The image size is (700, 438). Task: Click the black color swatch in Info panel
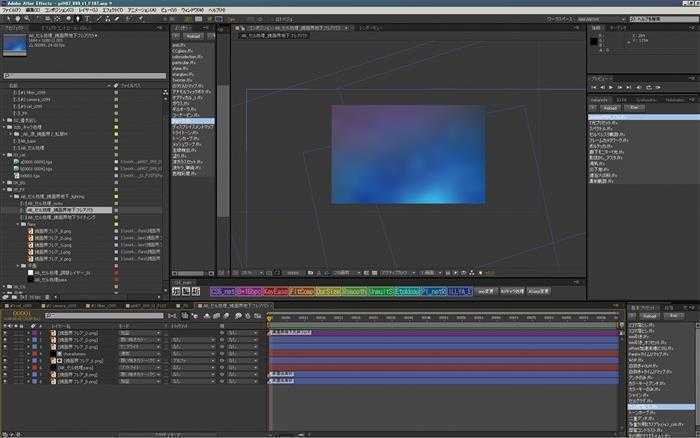(594, 42)
